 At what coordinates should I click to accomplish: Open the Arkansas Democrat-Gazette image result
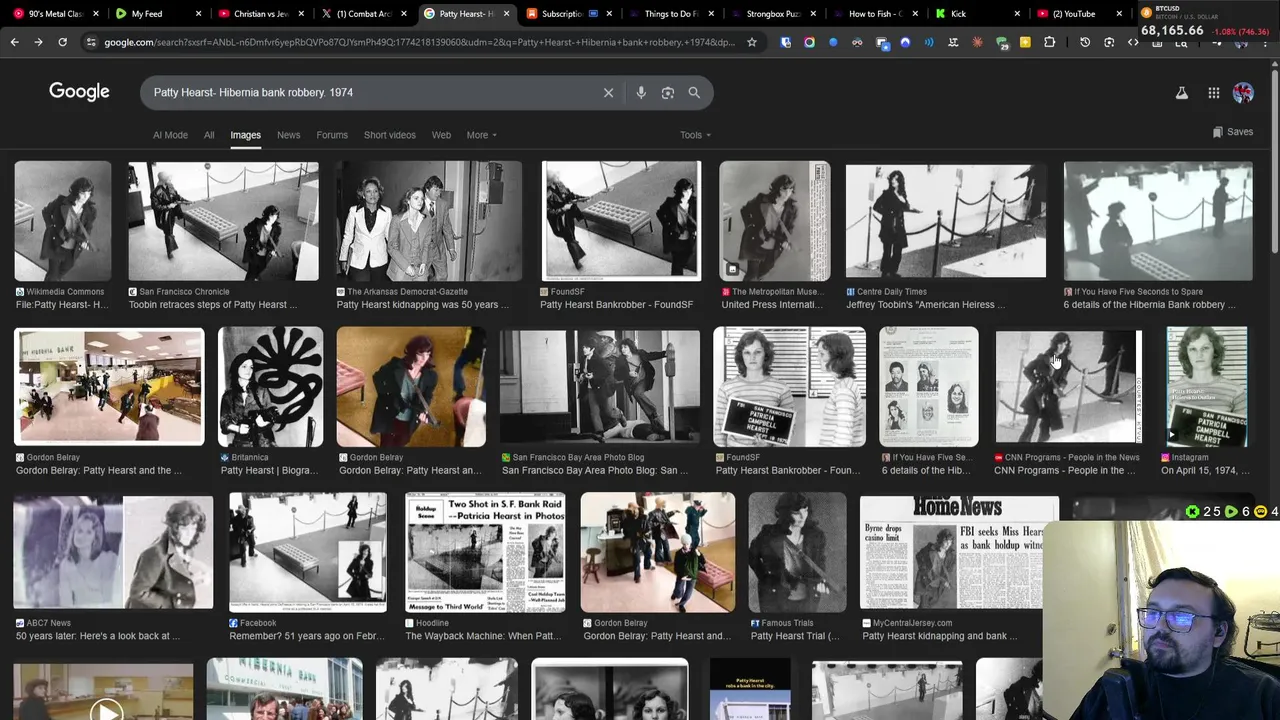[429, 221]
